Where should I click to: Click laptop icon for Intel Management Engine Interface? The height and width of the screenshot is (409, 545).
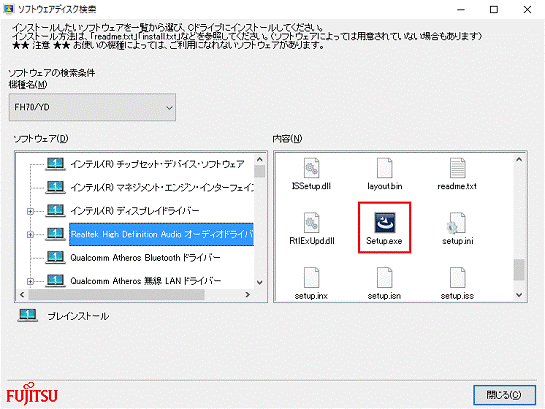pyautogui.click(x=55, y=187)
